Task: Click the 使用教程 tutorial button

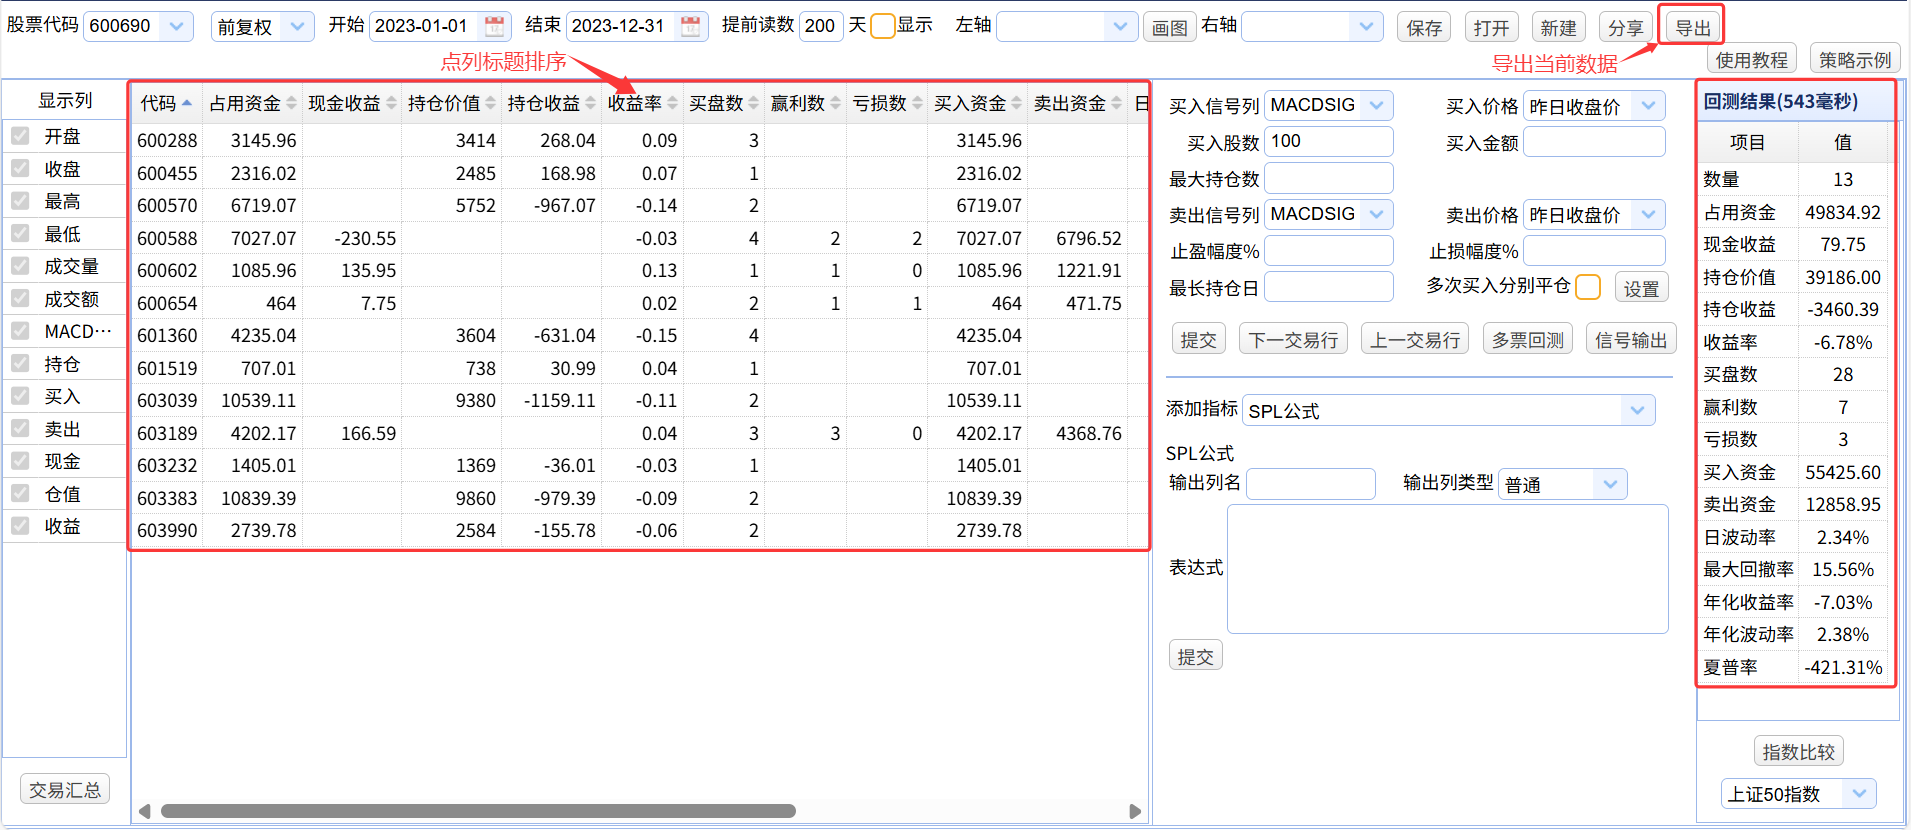Action: click(x=1751, y=60)
